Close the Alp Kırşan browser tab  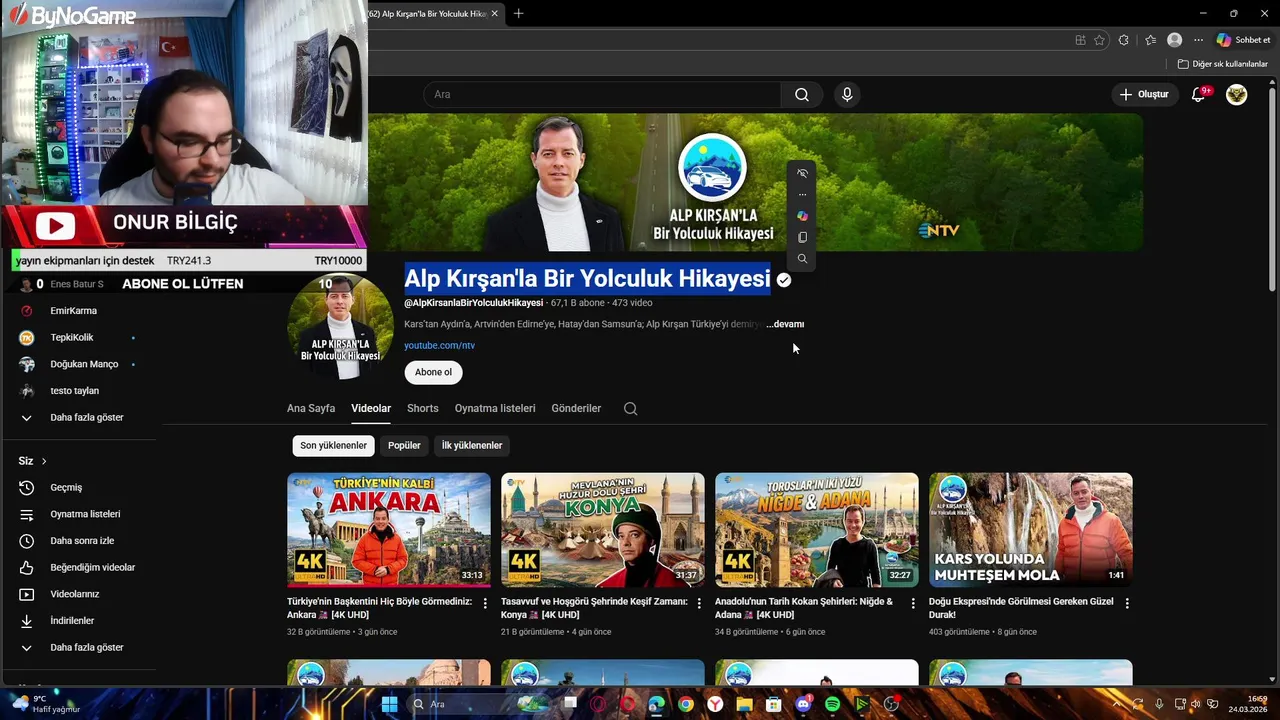tap(494, 13)
